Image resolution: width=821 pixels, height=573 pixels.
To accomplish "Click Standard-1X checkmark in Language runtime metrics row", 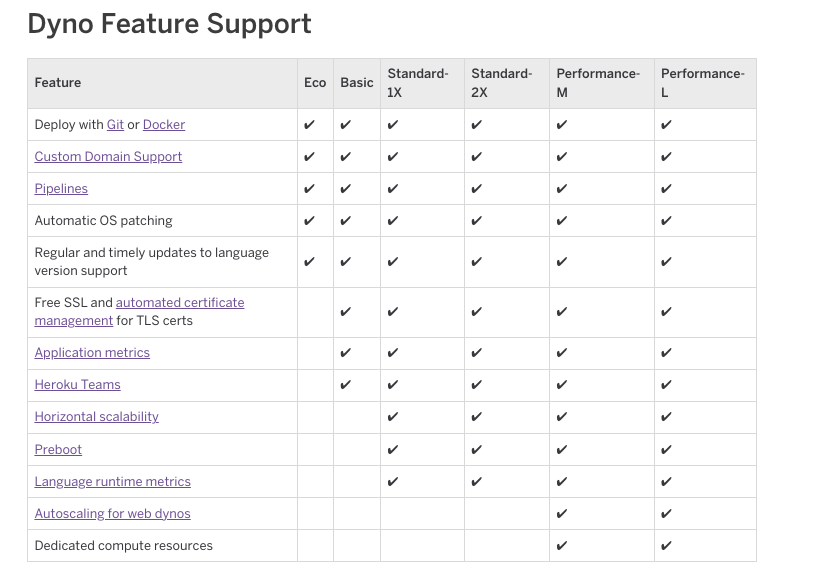I will pyautogui.click(x=393, y=481).
